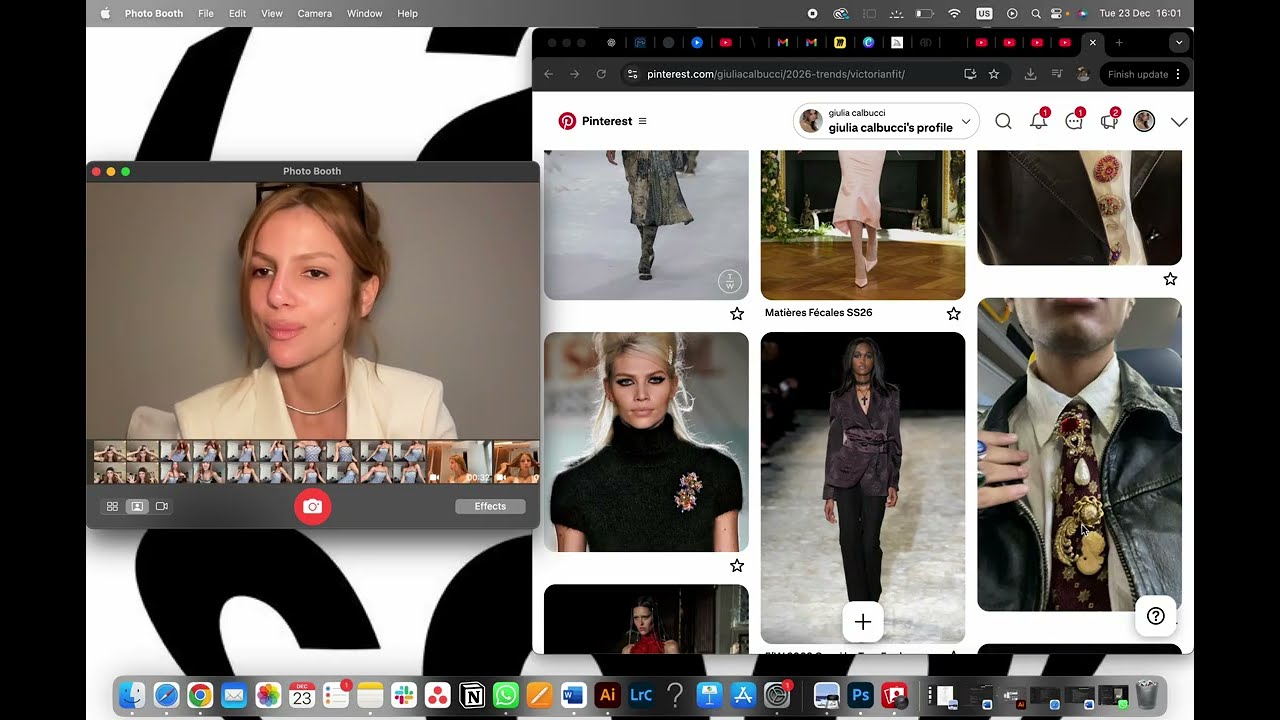Go back in Chrome browser
This screenshot has width=1280, height=720.
click(x=548, y=74)
